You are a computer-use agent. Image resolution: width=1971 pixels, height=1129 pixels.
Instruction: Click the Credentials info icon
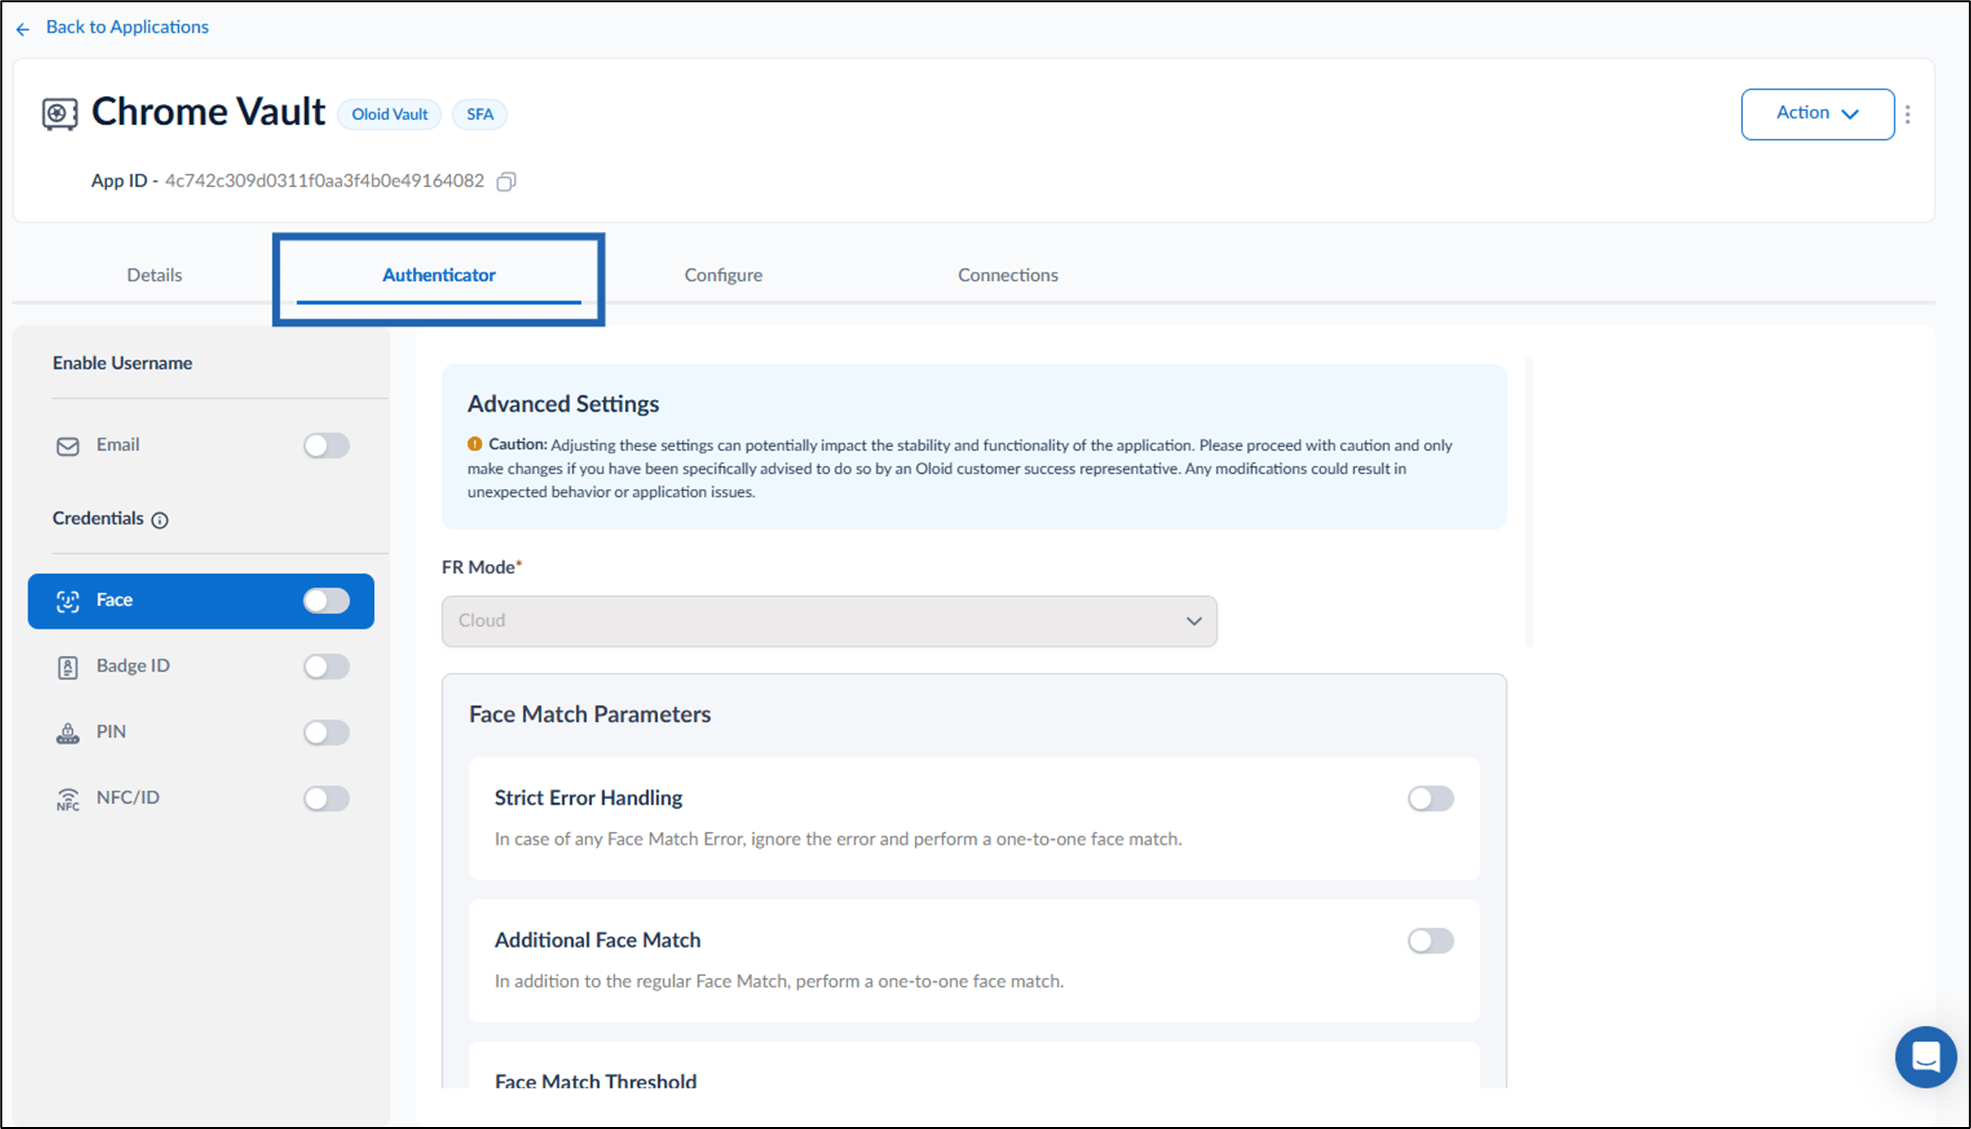coord(160,520)
